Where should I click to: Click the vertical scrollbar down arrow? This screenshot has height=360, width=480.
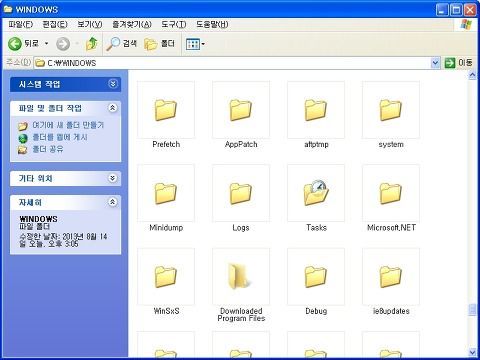click(472, 352)
